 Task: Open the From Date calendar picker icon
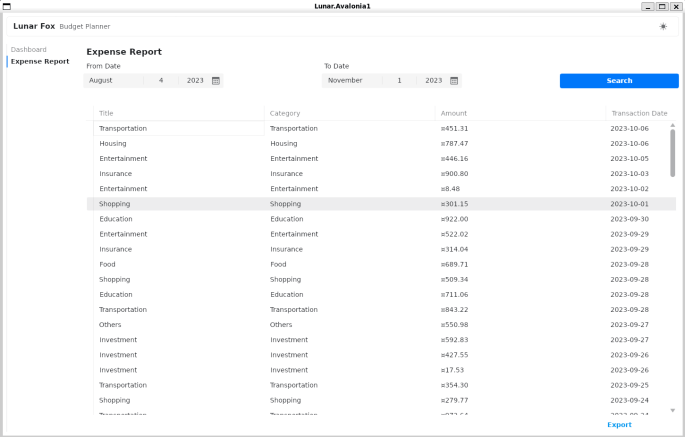tap(216, 80)
